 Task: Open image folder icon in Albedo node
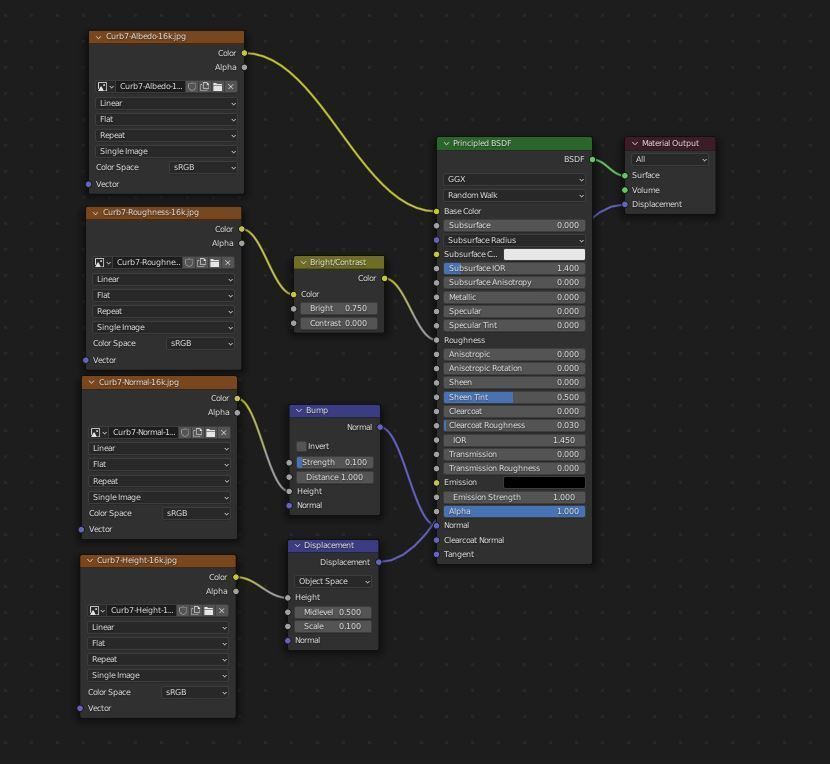218,86
